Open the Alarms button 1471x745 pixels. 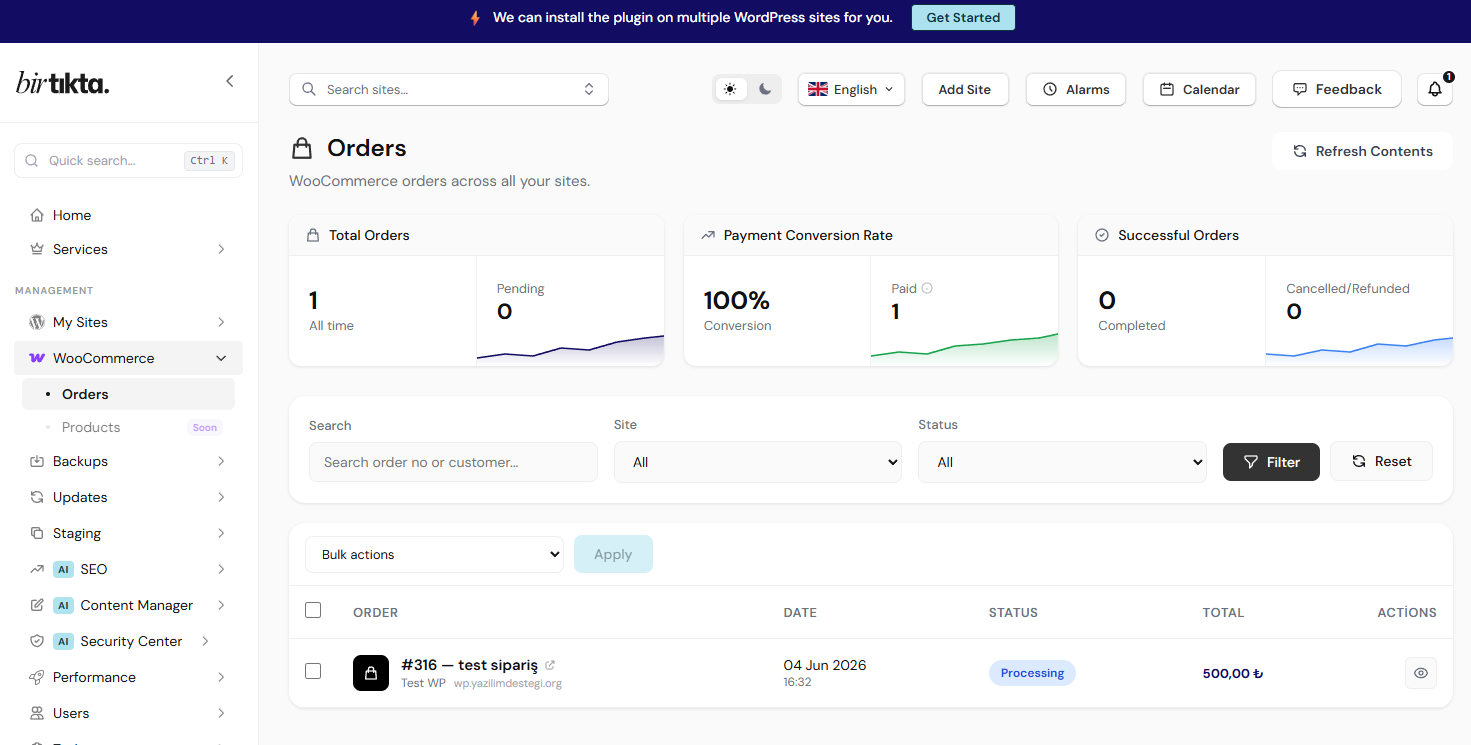1076,89
